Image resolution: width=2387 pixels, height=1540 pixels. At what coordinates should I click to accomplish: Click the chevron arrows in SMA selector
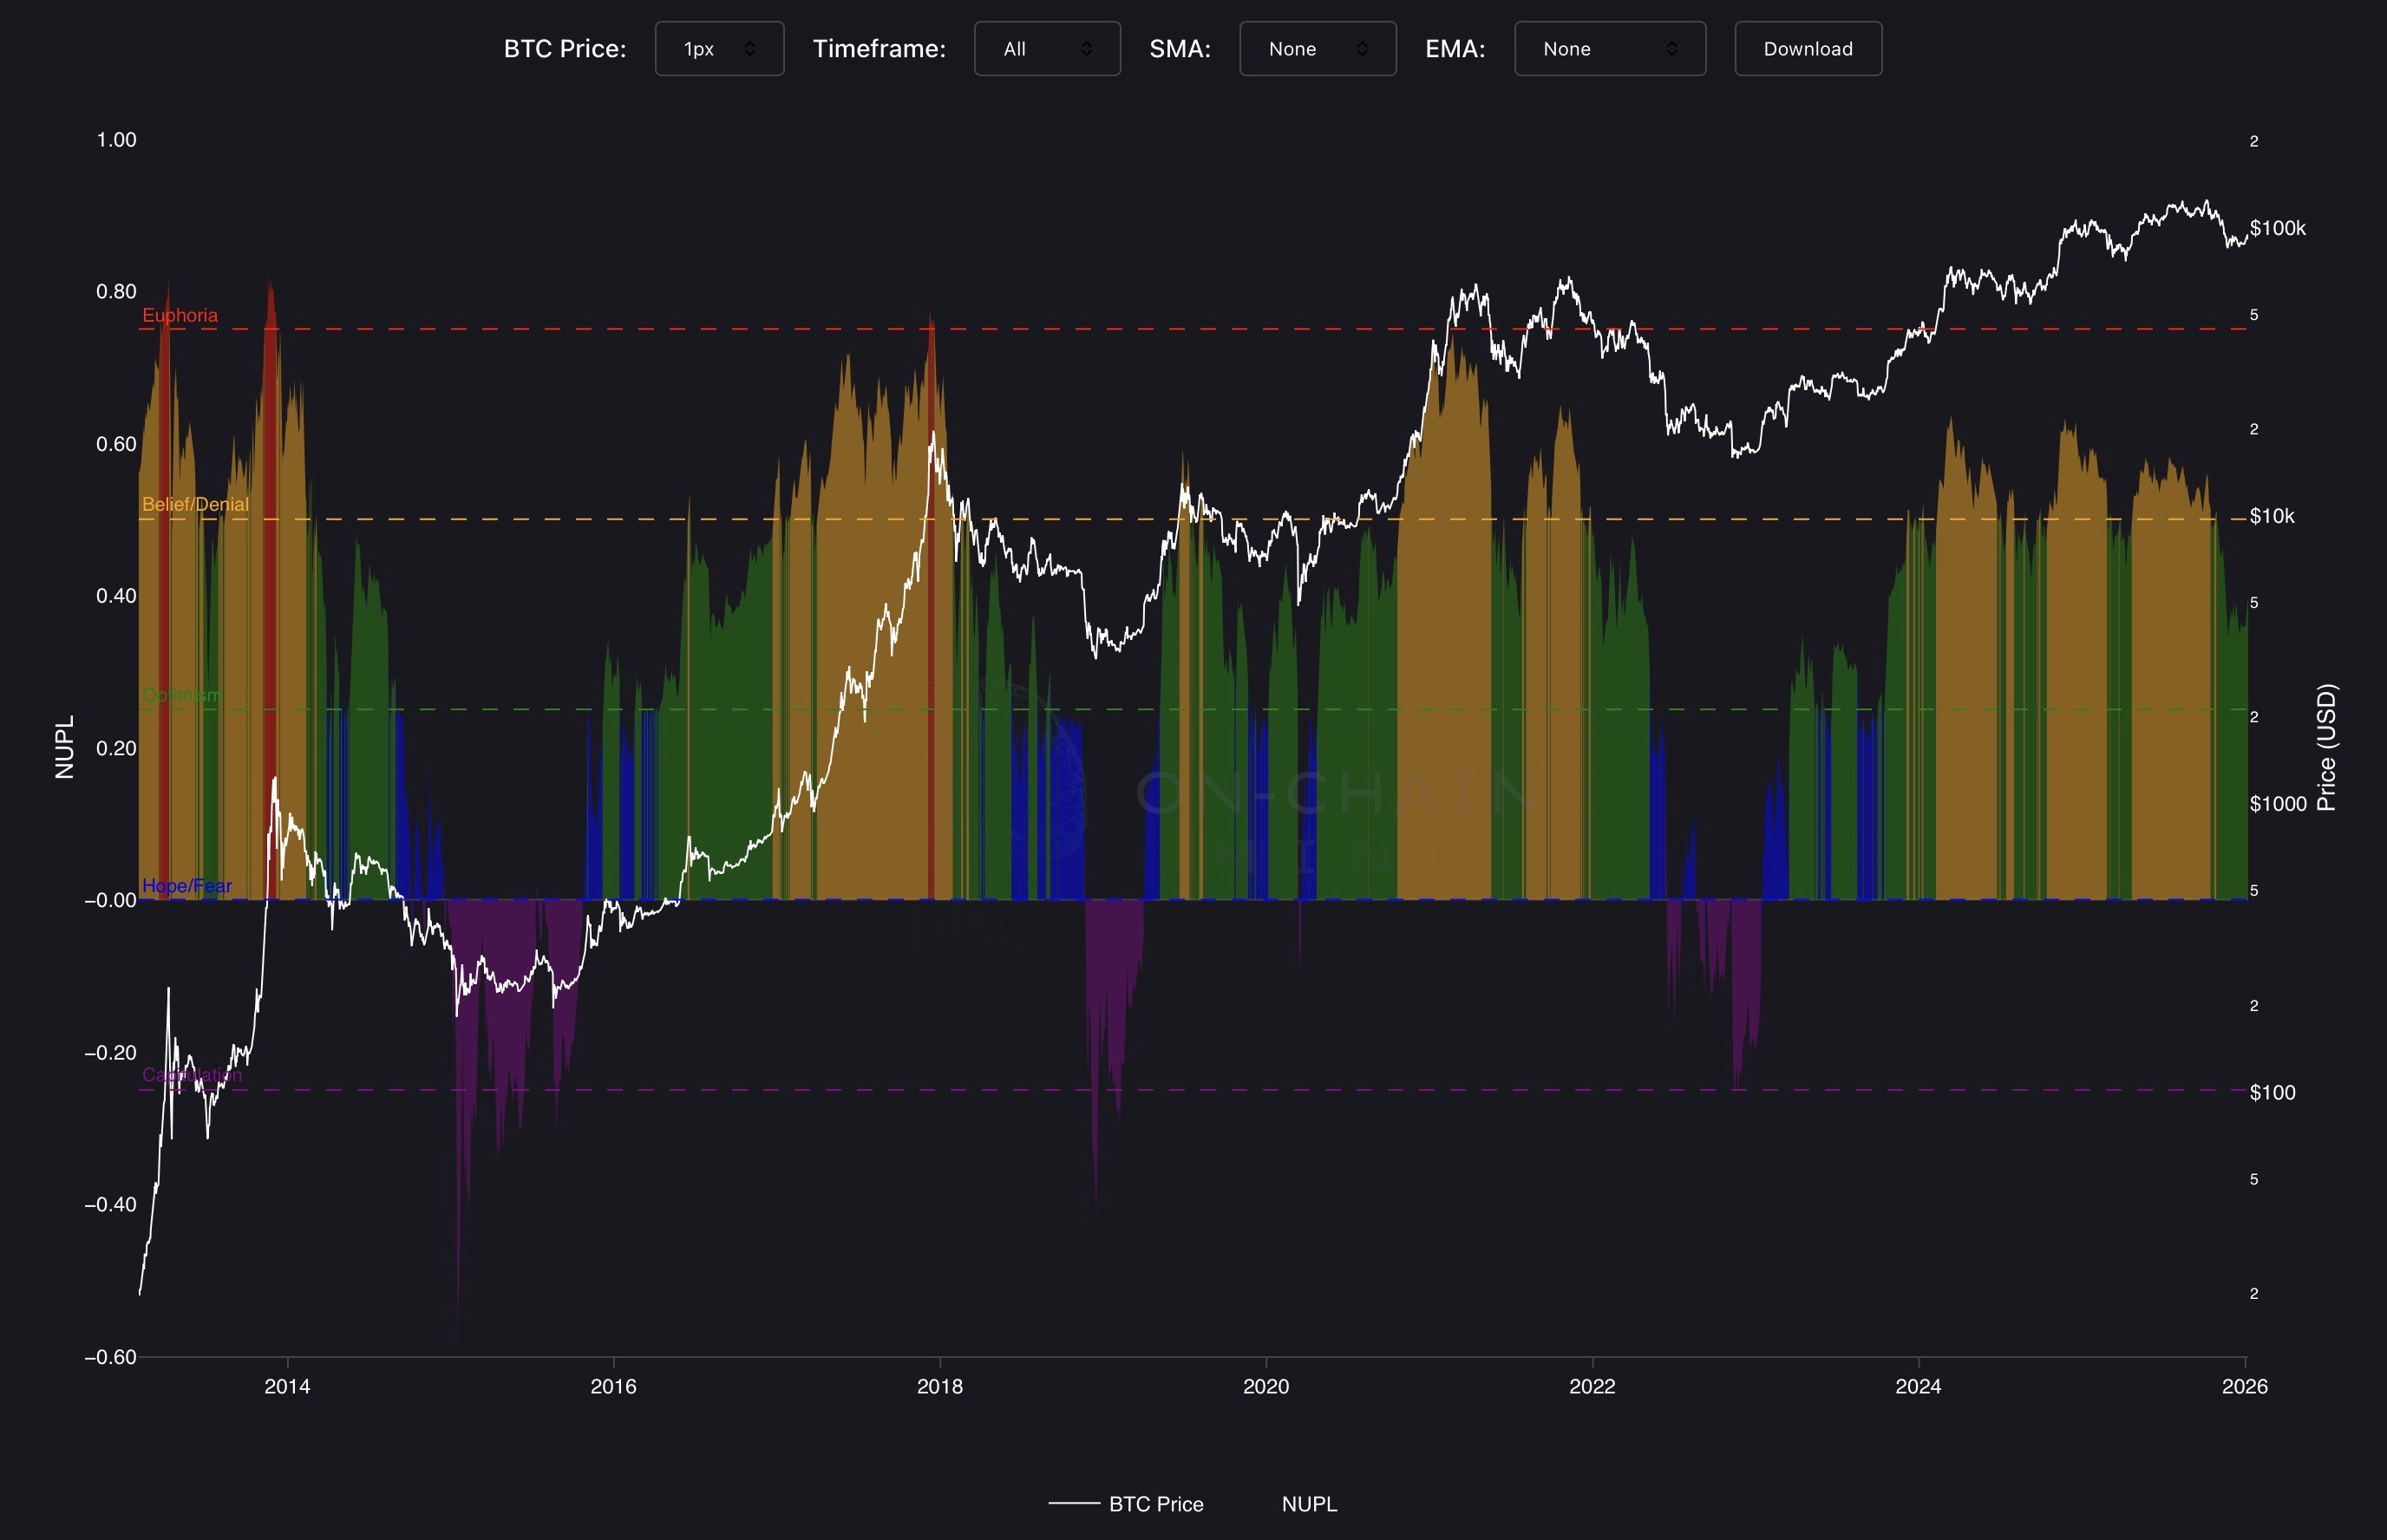pyautogui.click(x=1362, y=49)
